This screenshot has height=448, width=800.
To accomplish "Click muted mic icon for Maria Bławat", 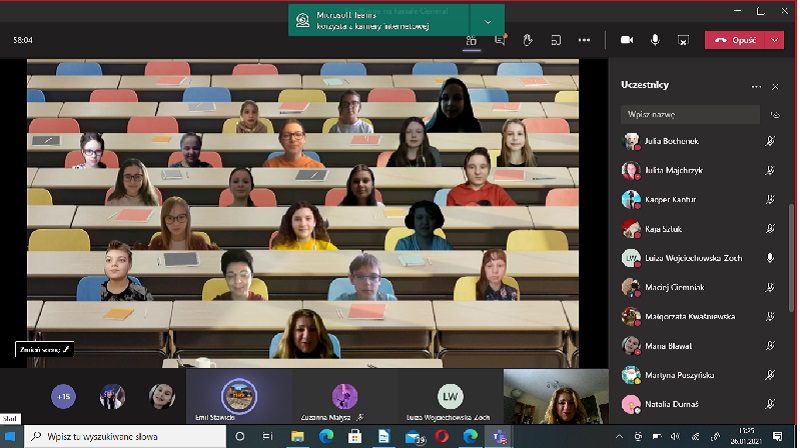I will [770, 346].
